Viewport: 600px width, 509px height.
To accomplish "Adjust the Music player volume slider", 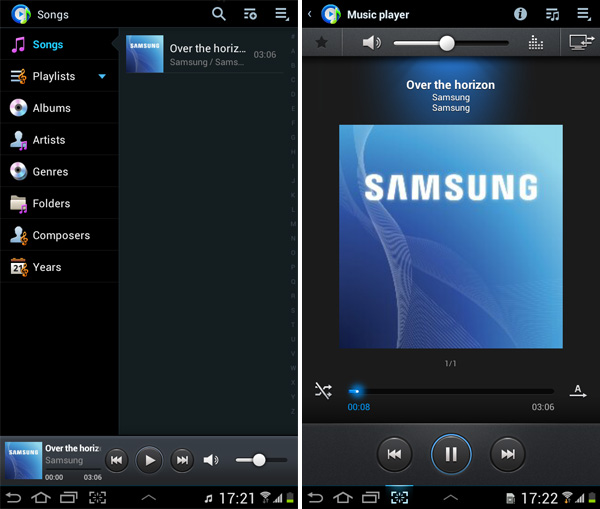I will click(447, 43).
